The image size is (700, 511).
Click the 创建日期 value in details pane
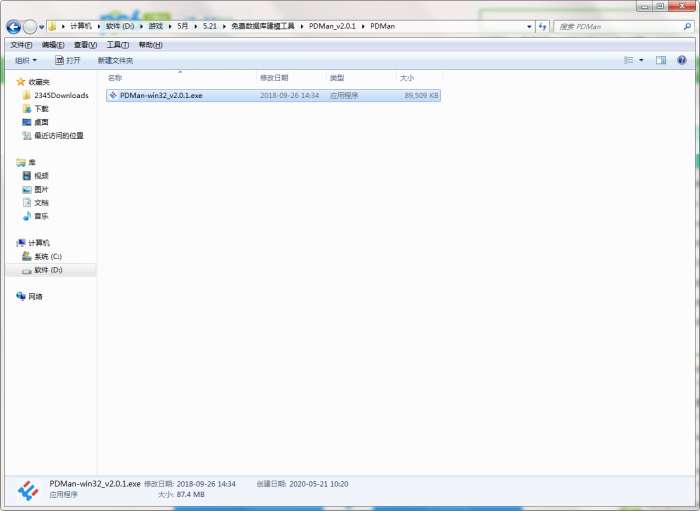point(319,484)
